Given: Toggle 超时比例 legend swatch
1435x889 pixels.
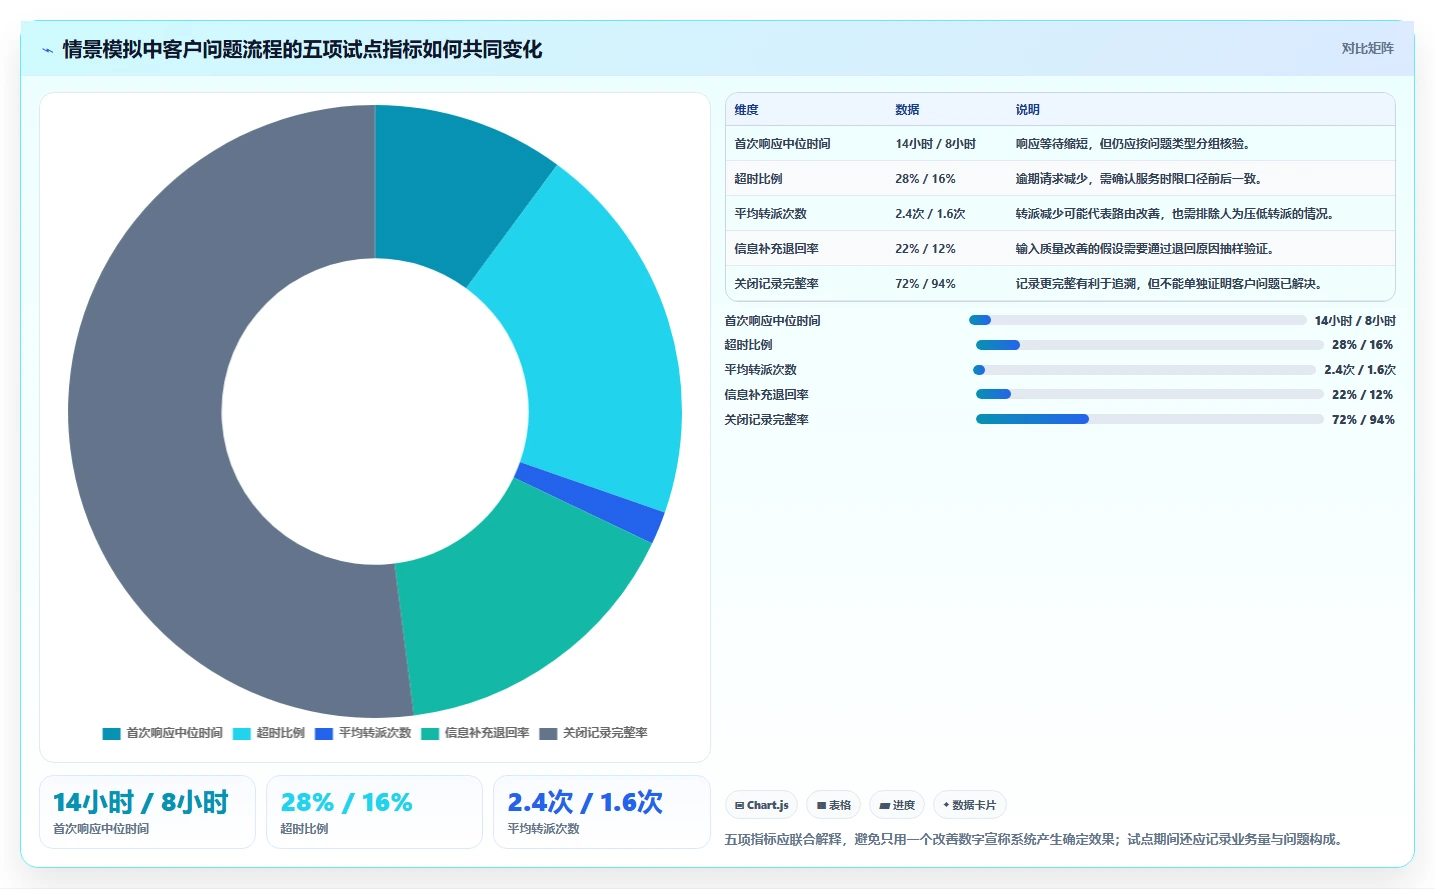Looking at the screenshot, I should pyautogui.click(x=241, y=733).
